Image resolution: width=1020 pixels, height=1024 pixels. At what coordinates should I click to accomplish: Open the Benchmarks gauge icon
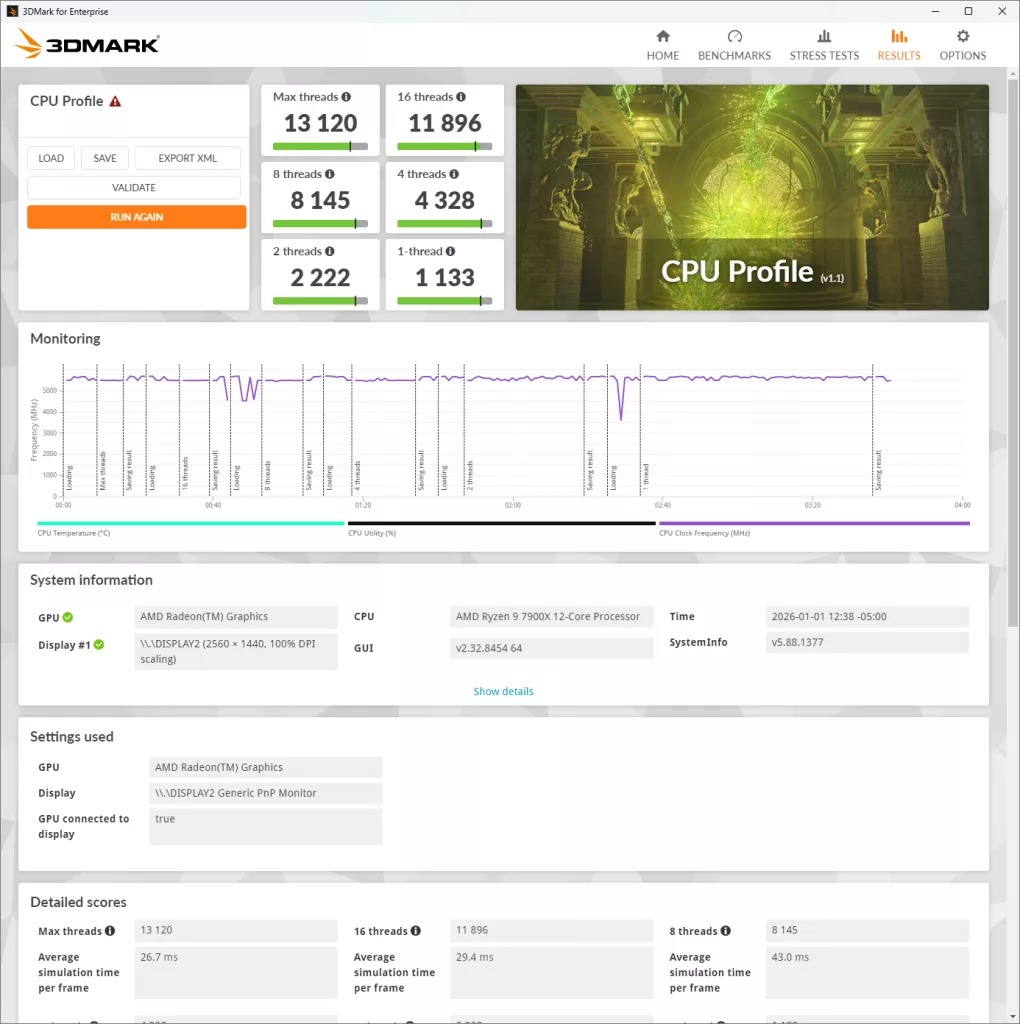734,36
